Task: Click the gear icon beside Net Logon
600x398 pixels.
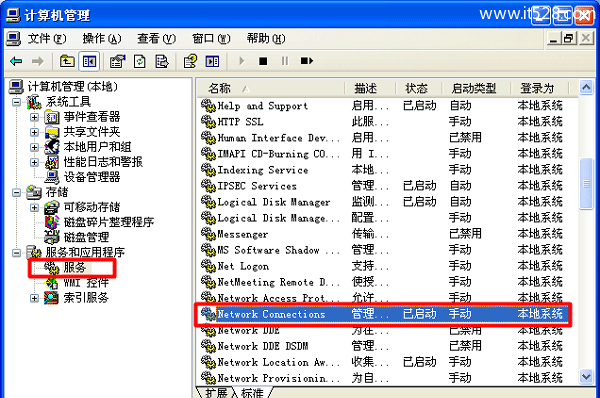Action: (208, 266)
